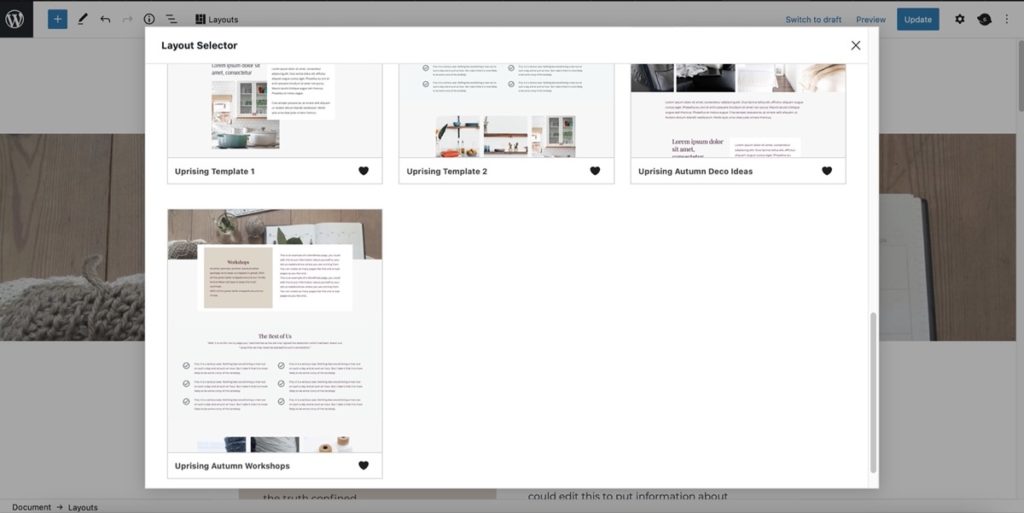Select the Uprising Autumn Deco Ideas thumbnail
The height and width of the screenshot is (513, 1024).
(738, 110)
